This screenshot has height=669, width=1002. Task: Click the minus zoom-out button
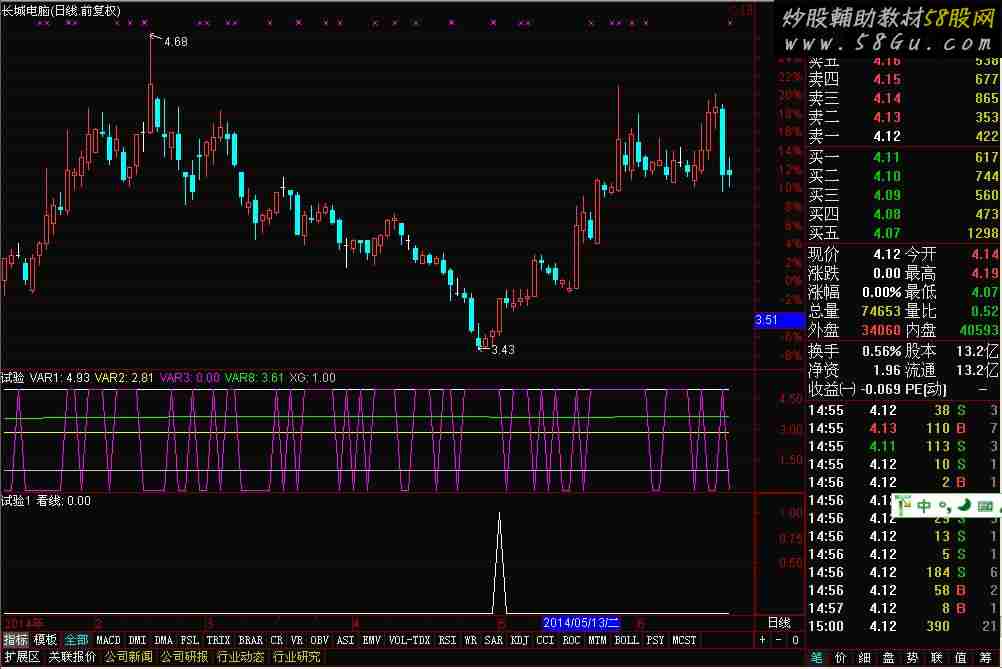click(778, 640)
